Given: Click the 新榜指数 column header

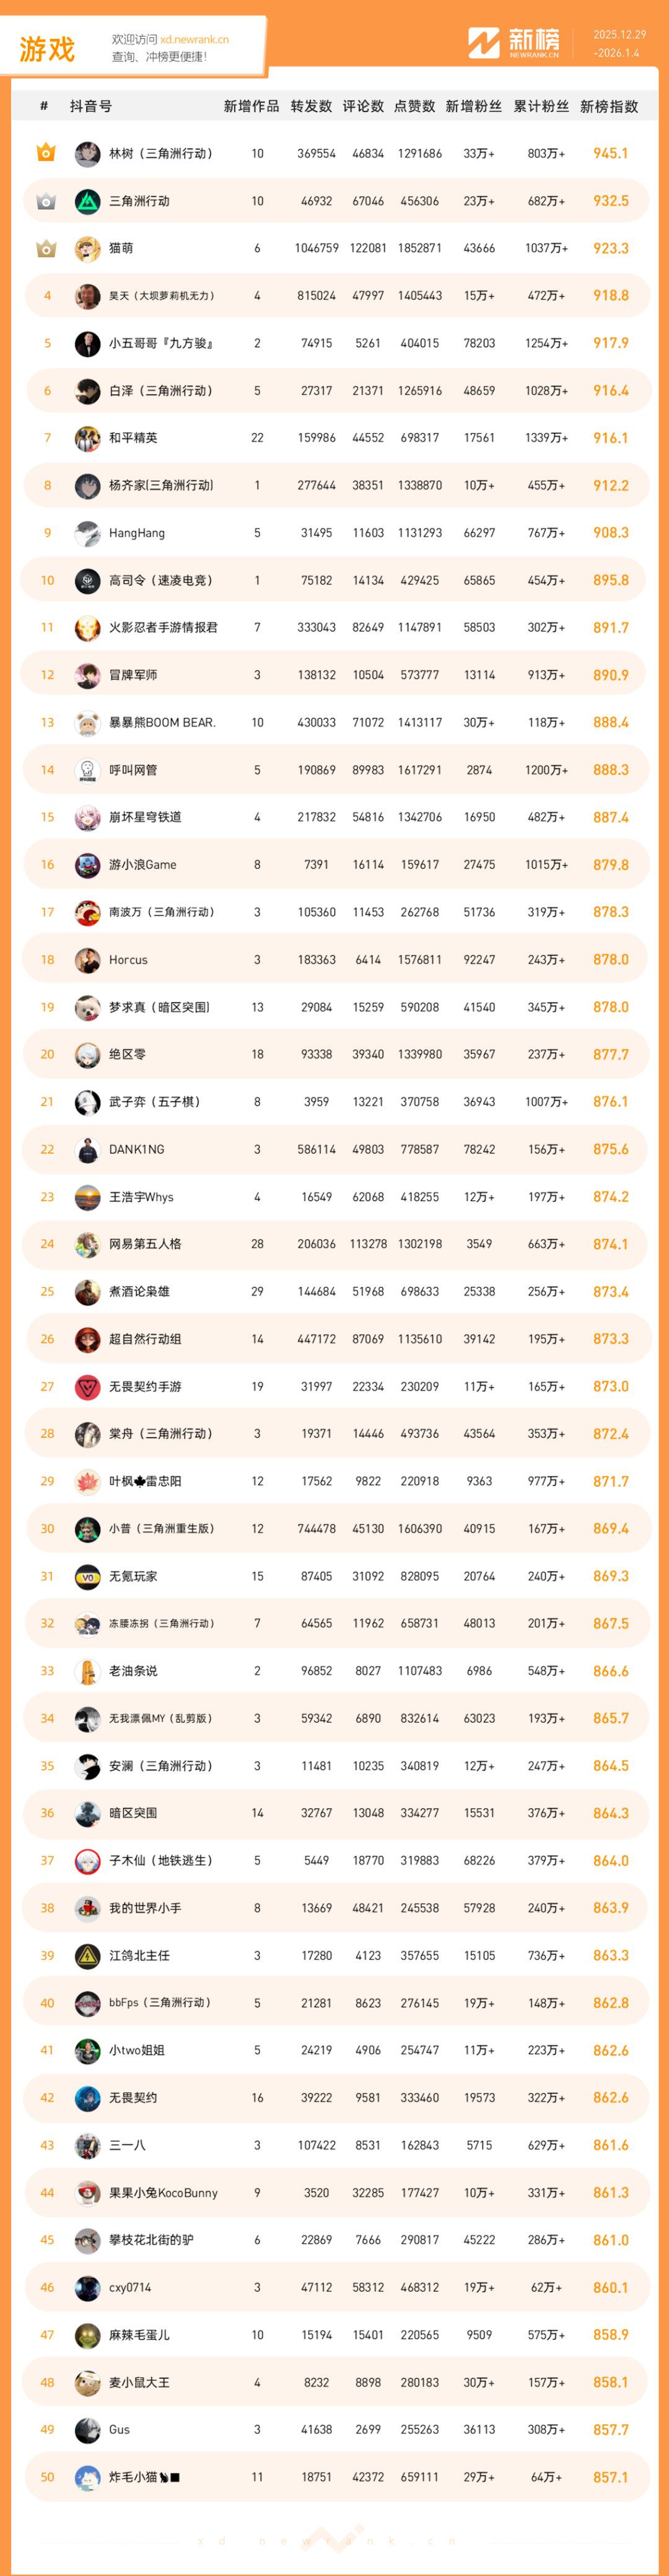Looking at the screenshot, I should pyautogui.click(x=609, y=106).
